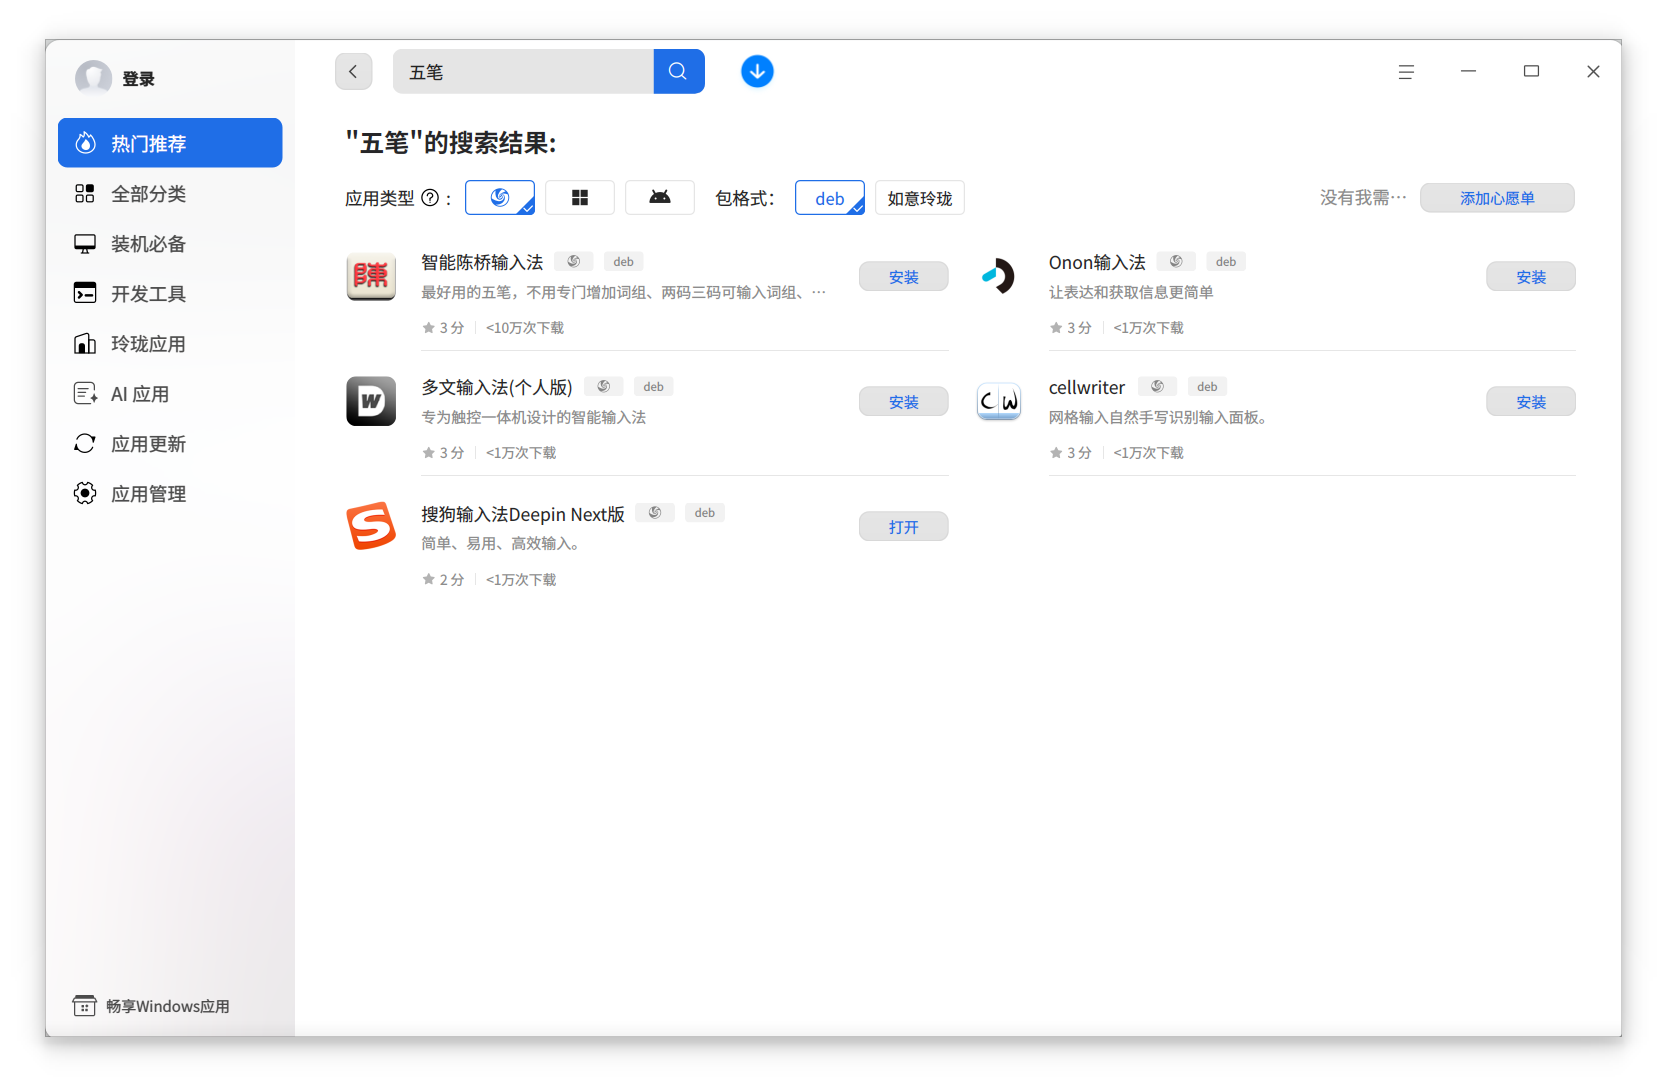Open 应用更新 in sidebar
Viewport: 1667px width, 1088px height.
[170, 443]
